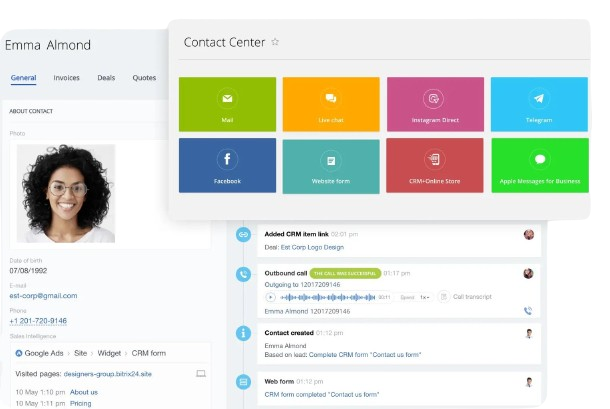Open the Live chat channel tile
This screenshot has height=409, width=610.
click(x=331, y=104)
